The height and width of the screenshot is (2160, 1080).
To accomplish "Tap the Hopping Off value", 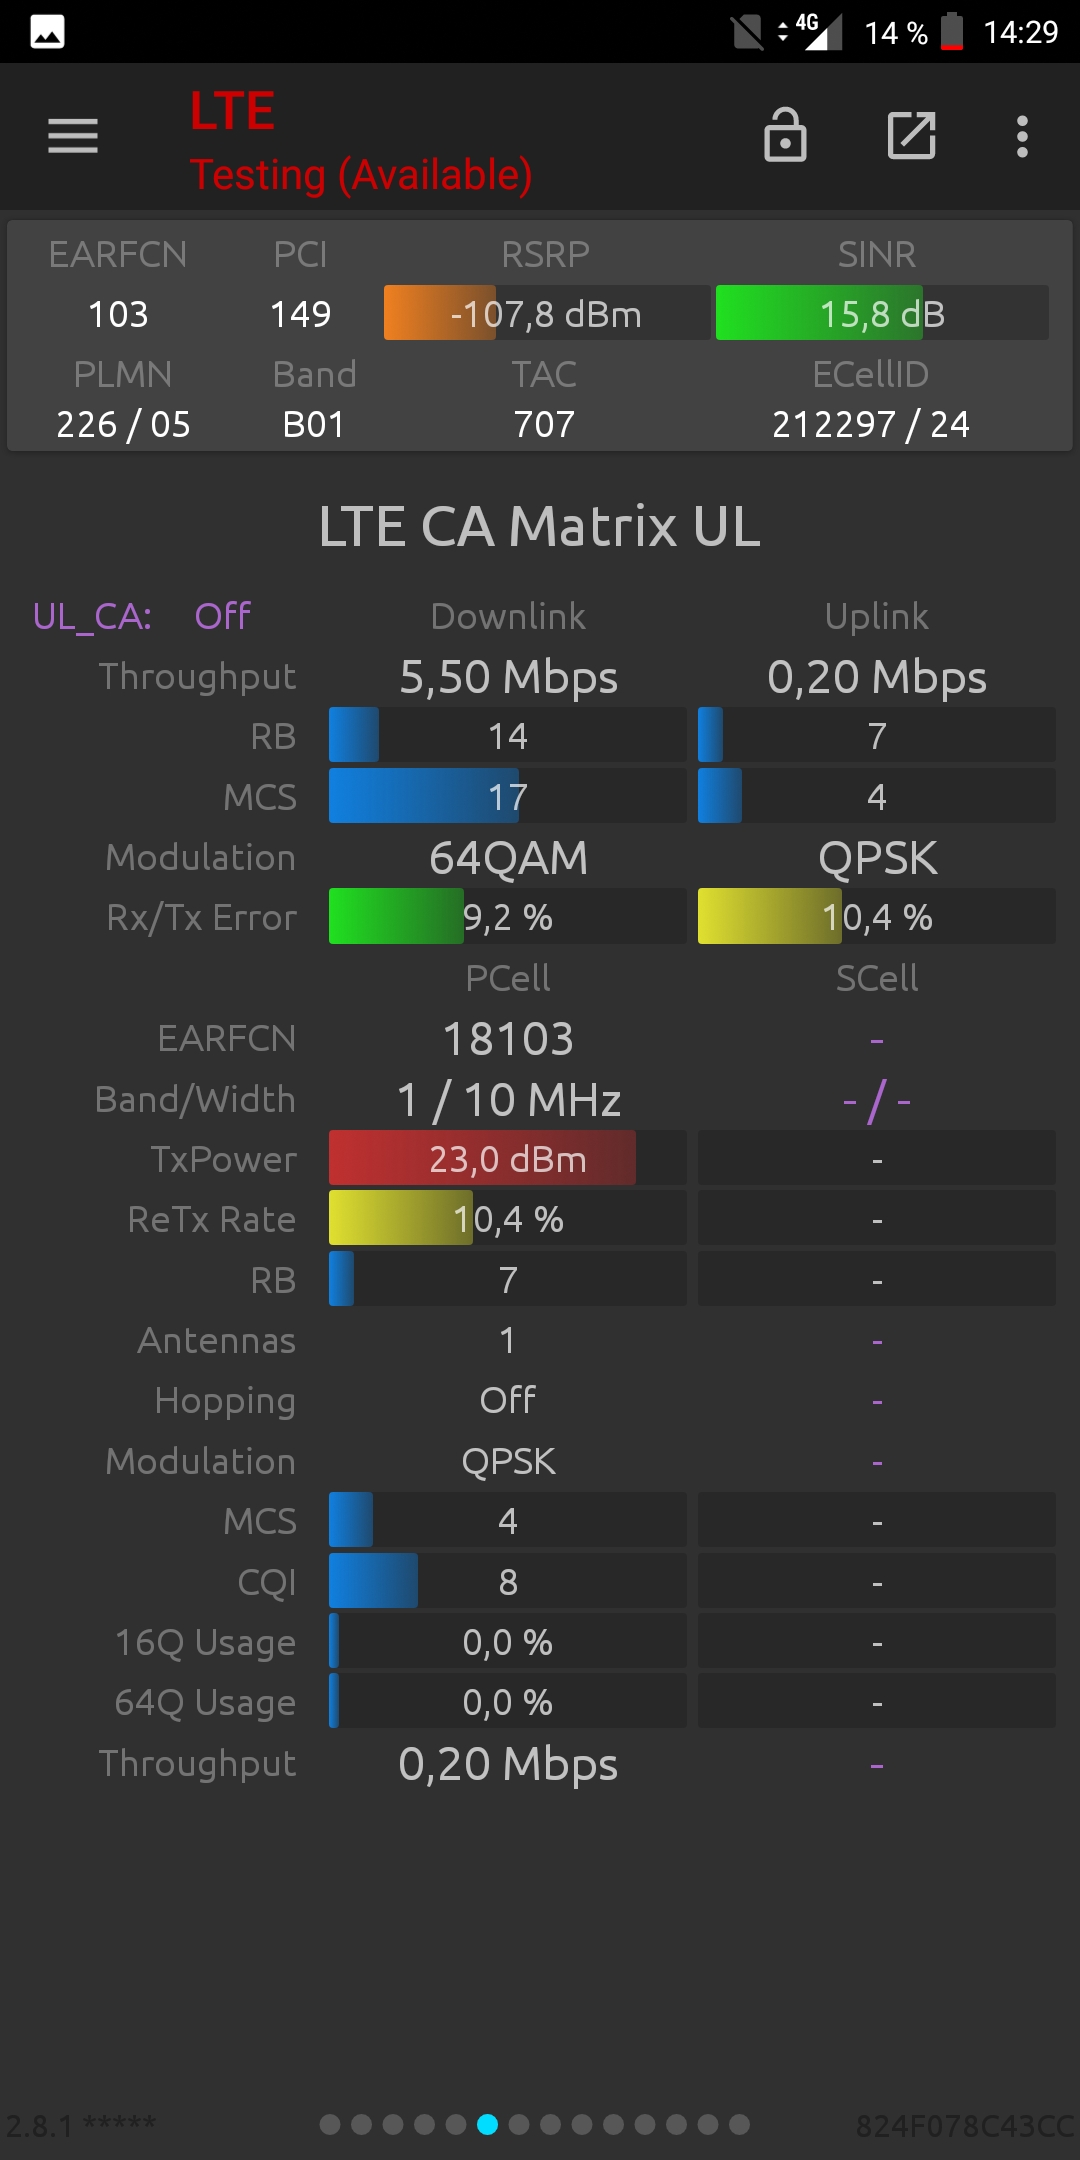I will click(508, 1400).
